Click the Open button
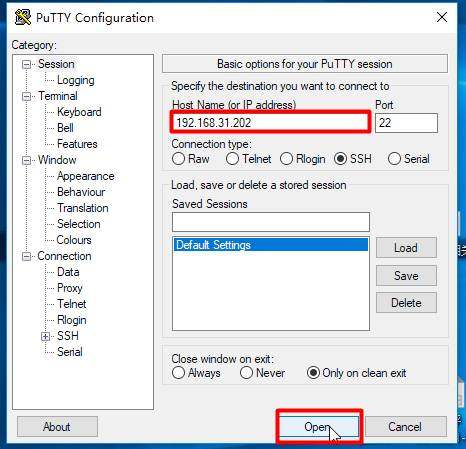 (319, 427)
